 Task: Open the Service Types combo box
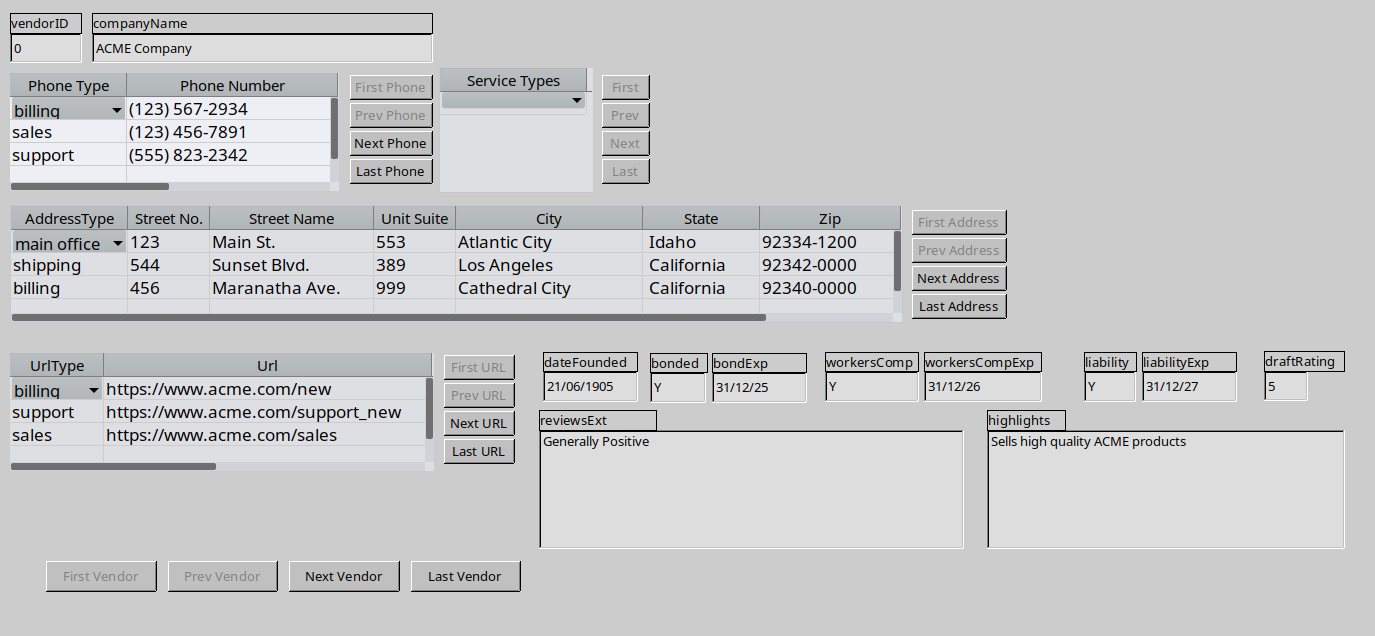pos(514,100)
